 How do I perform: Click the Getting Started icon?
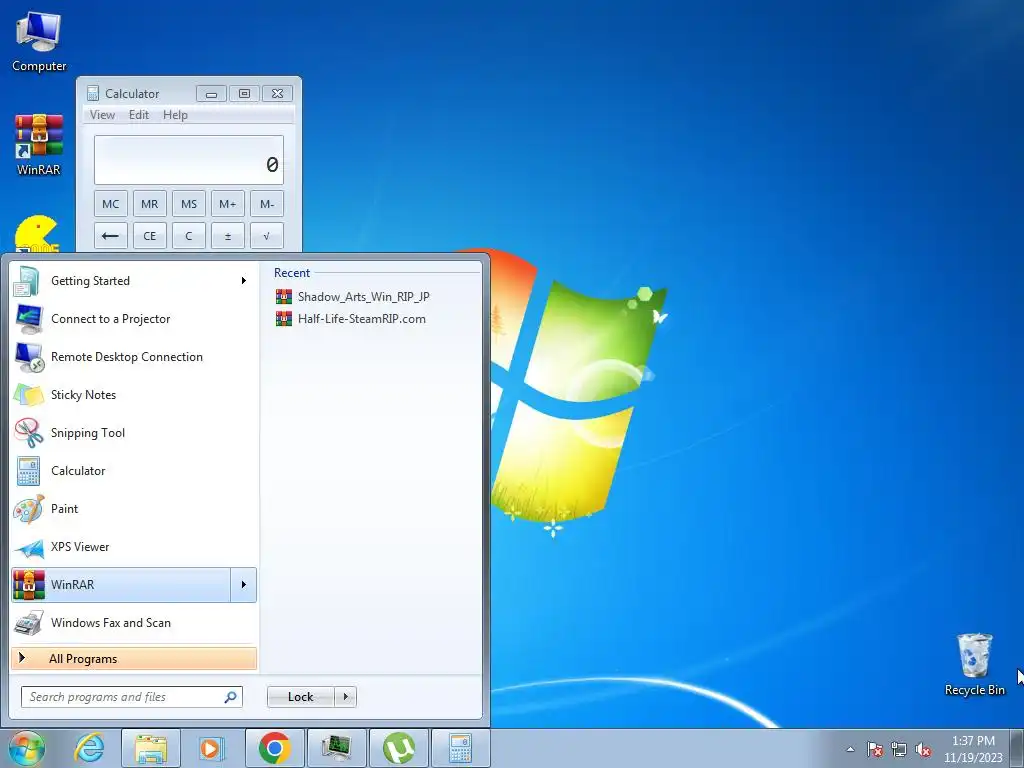(x=27, y=281)
